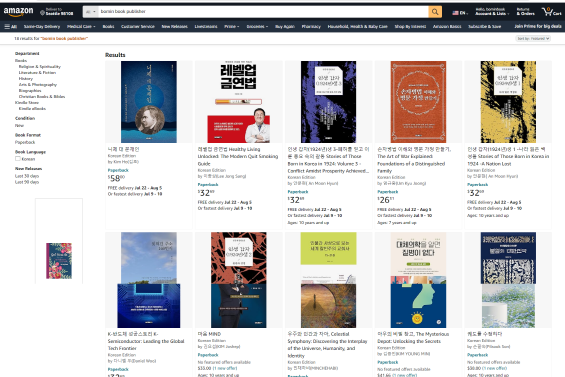Screen dimensions: 565x377
Task: Filter by History department
Action: 26,79
